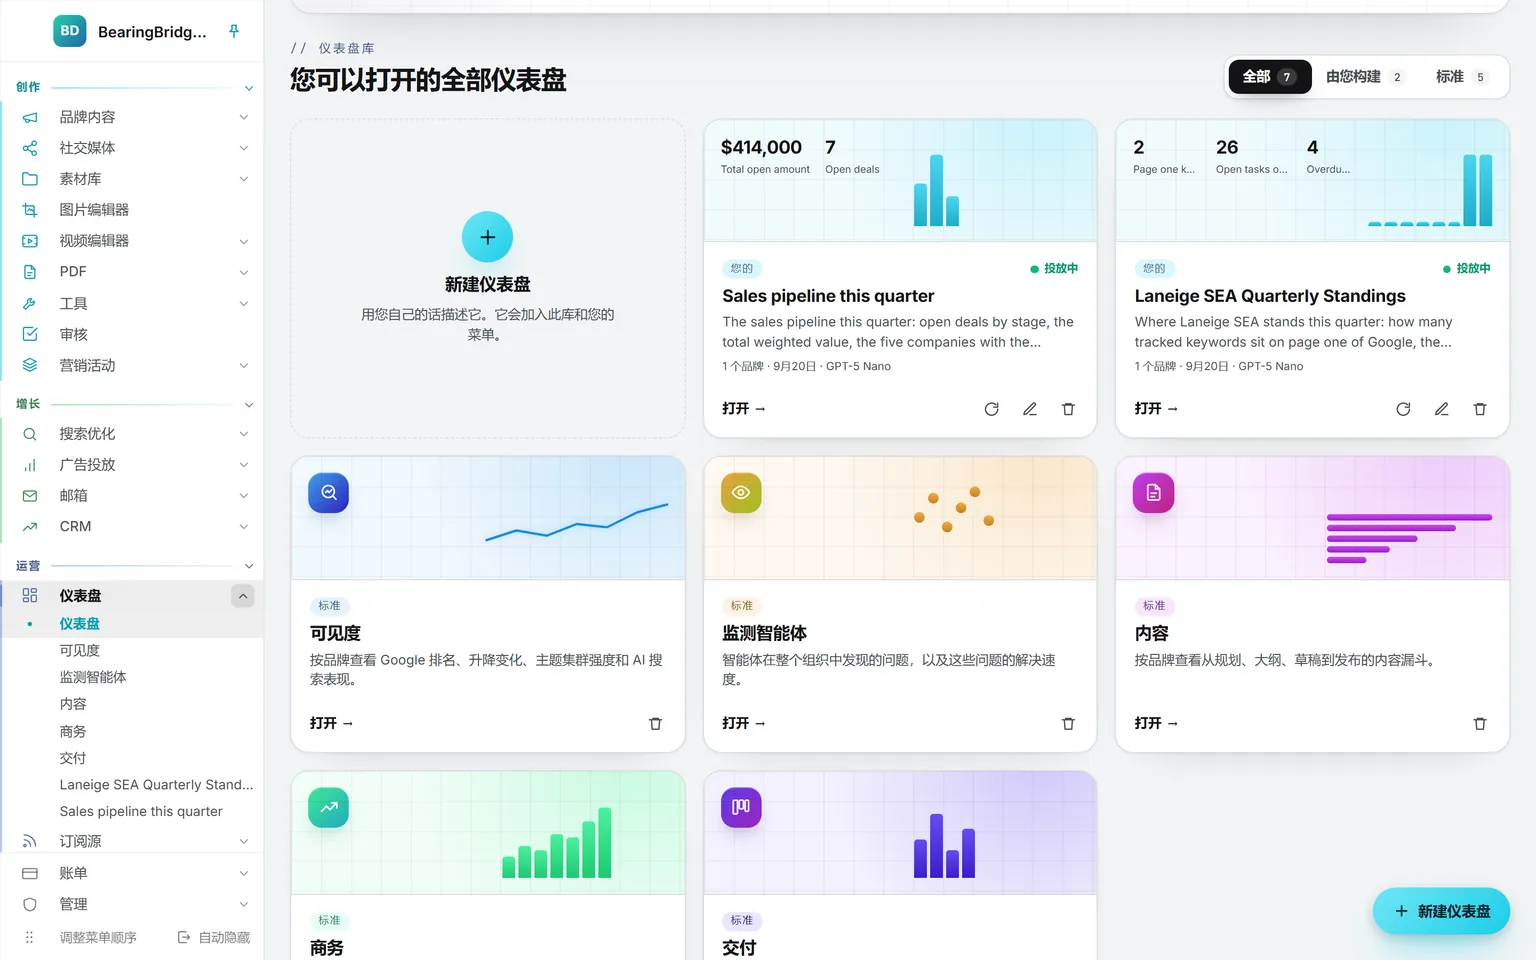
Task: Open Sales pipeline this quarter in sidebar
Action: [141, 811]
